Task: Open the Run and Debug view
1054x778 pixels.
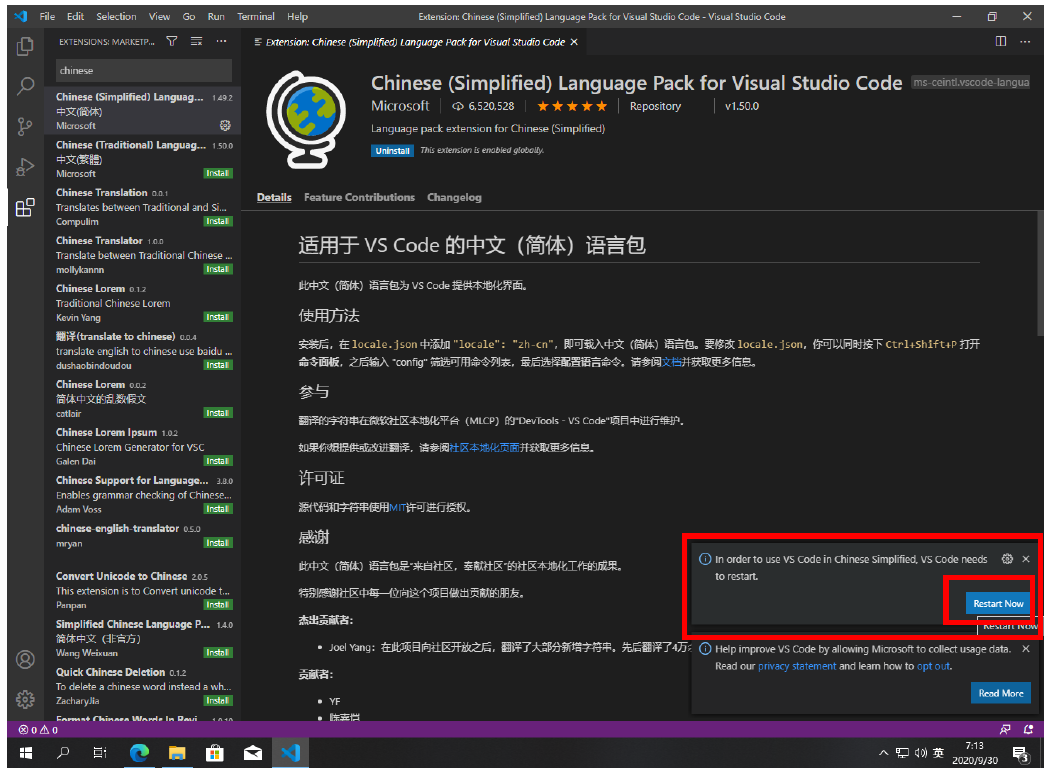Action: coord(26,167)
